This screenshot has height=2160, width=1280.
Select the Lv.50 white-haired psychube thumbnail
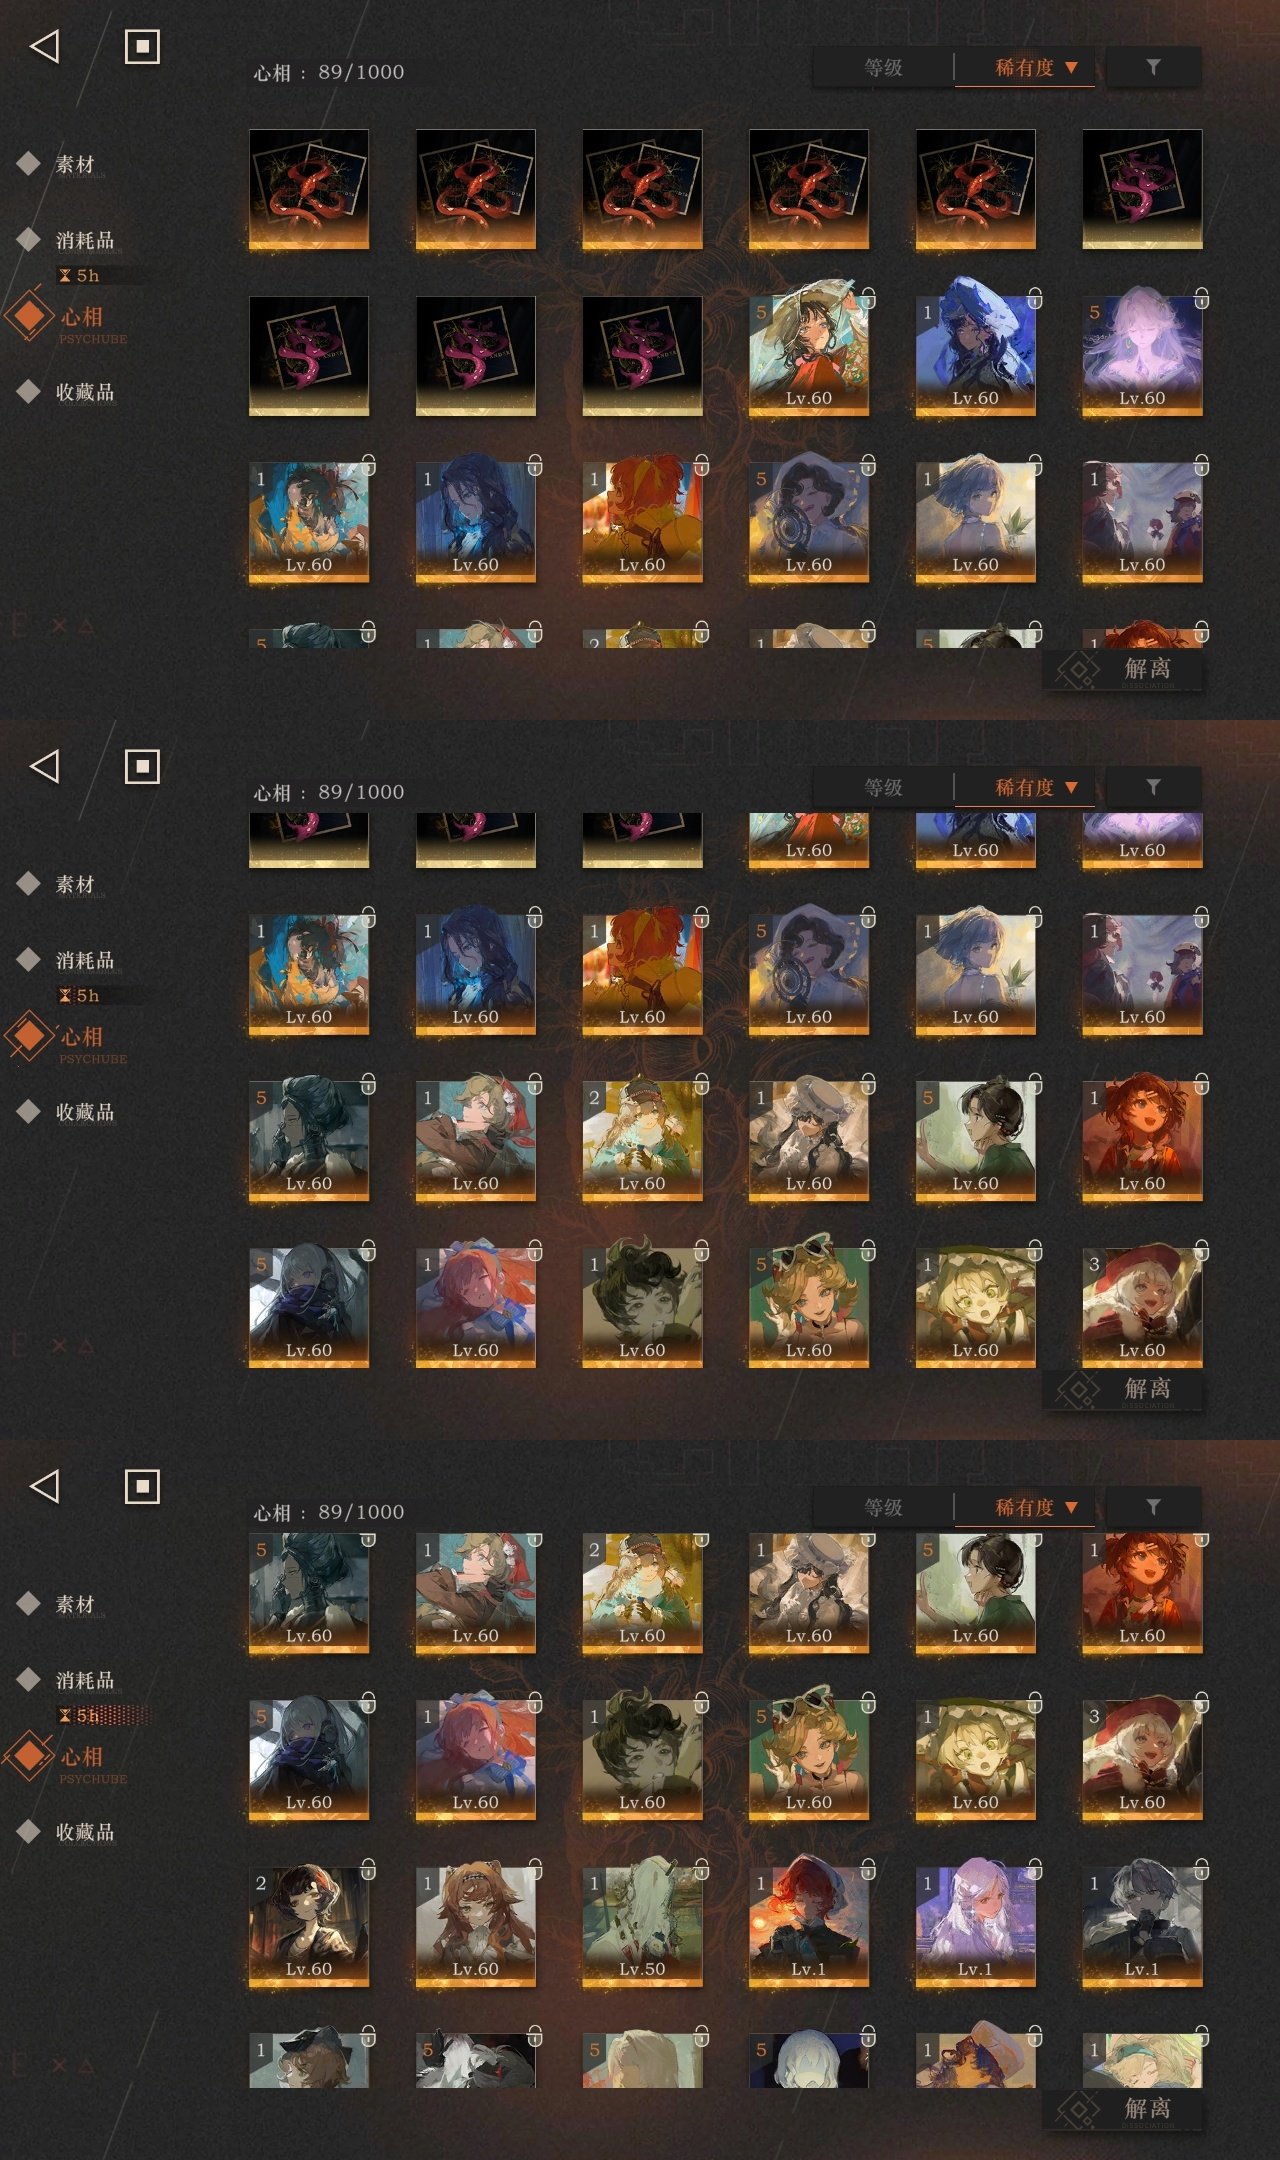642,1926
